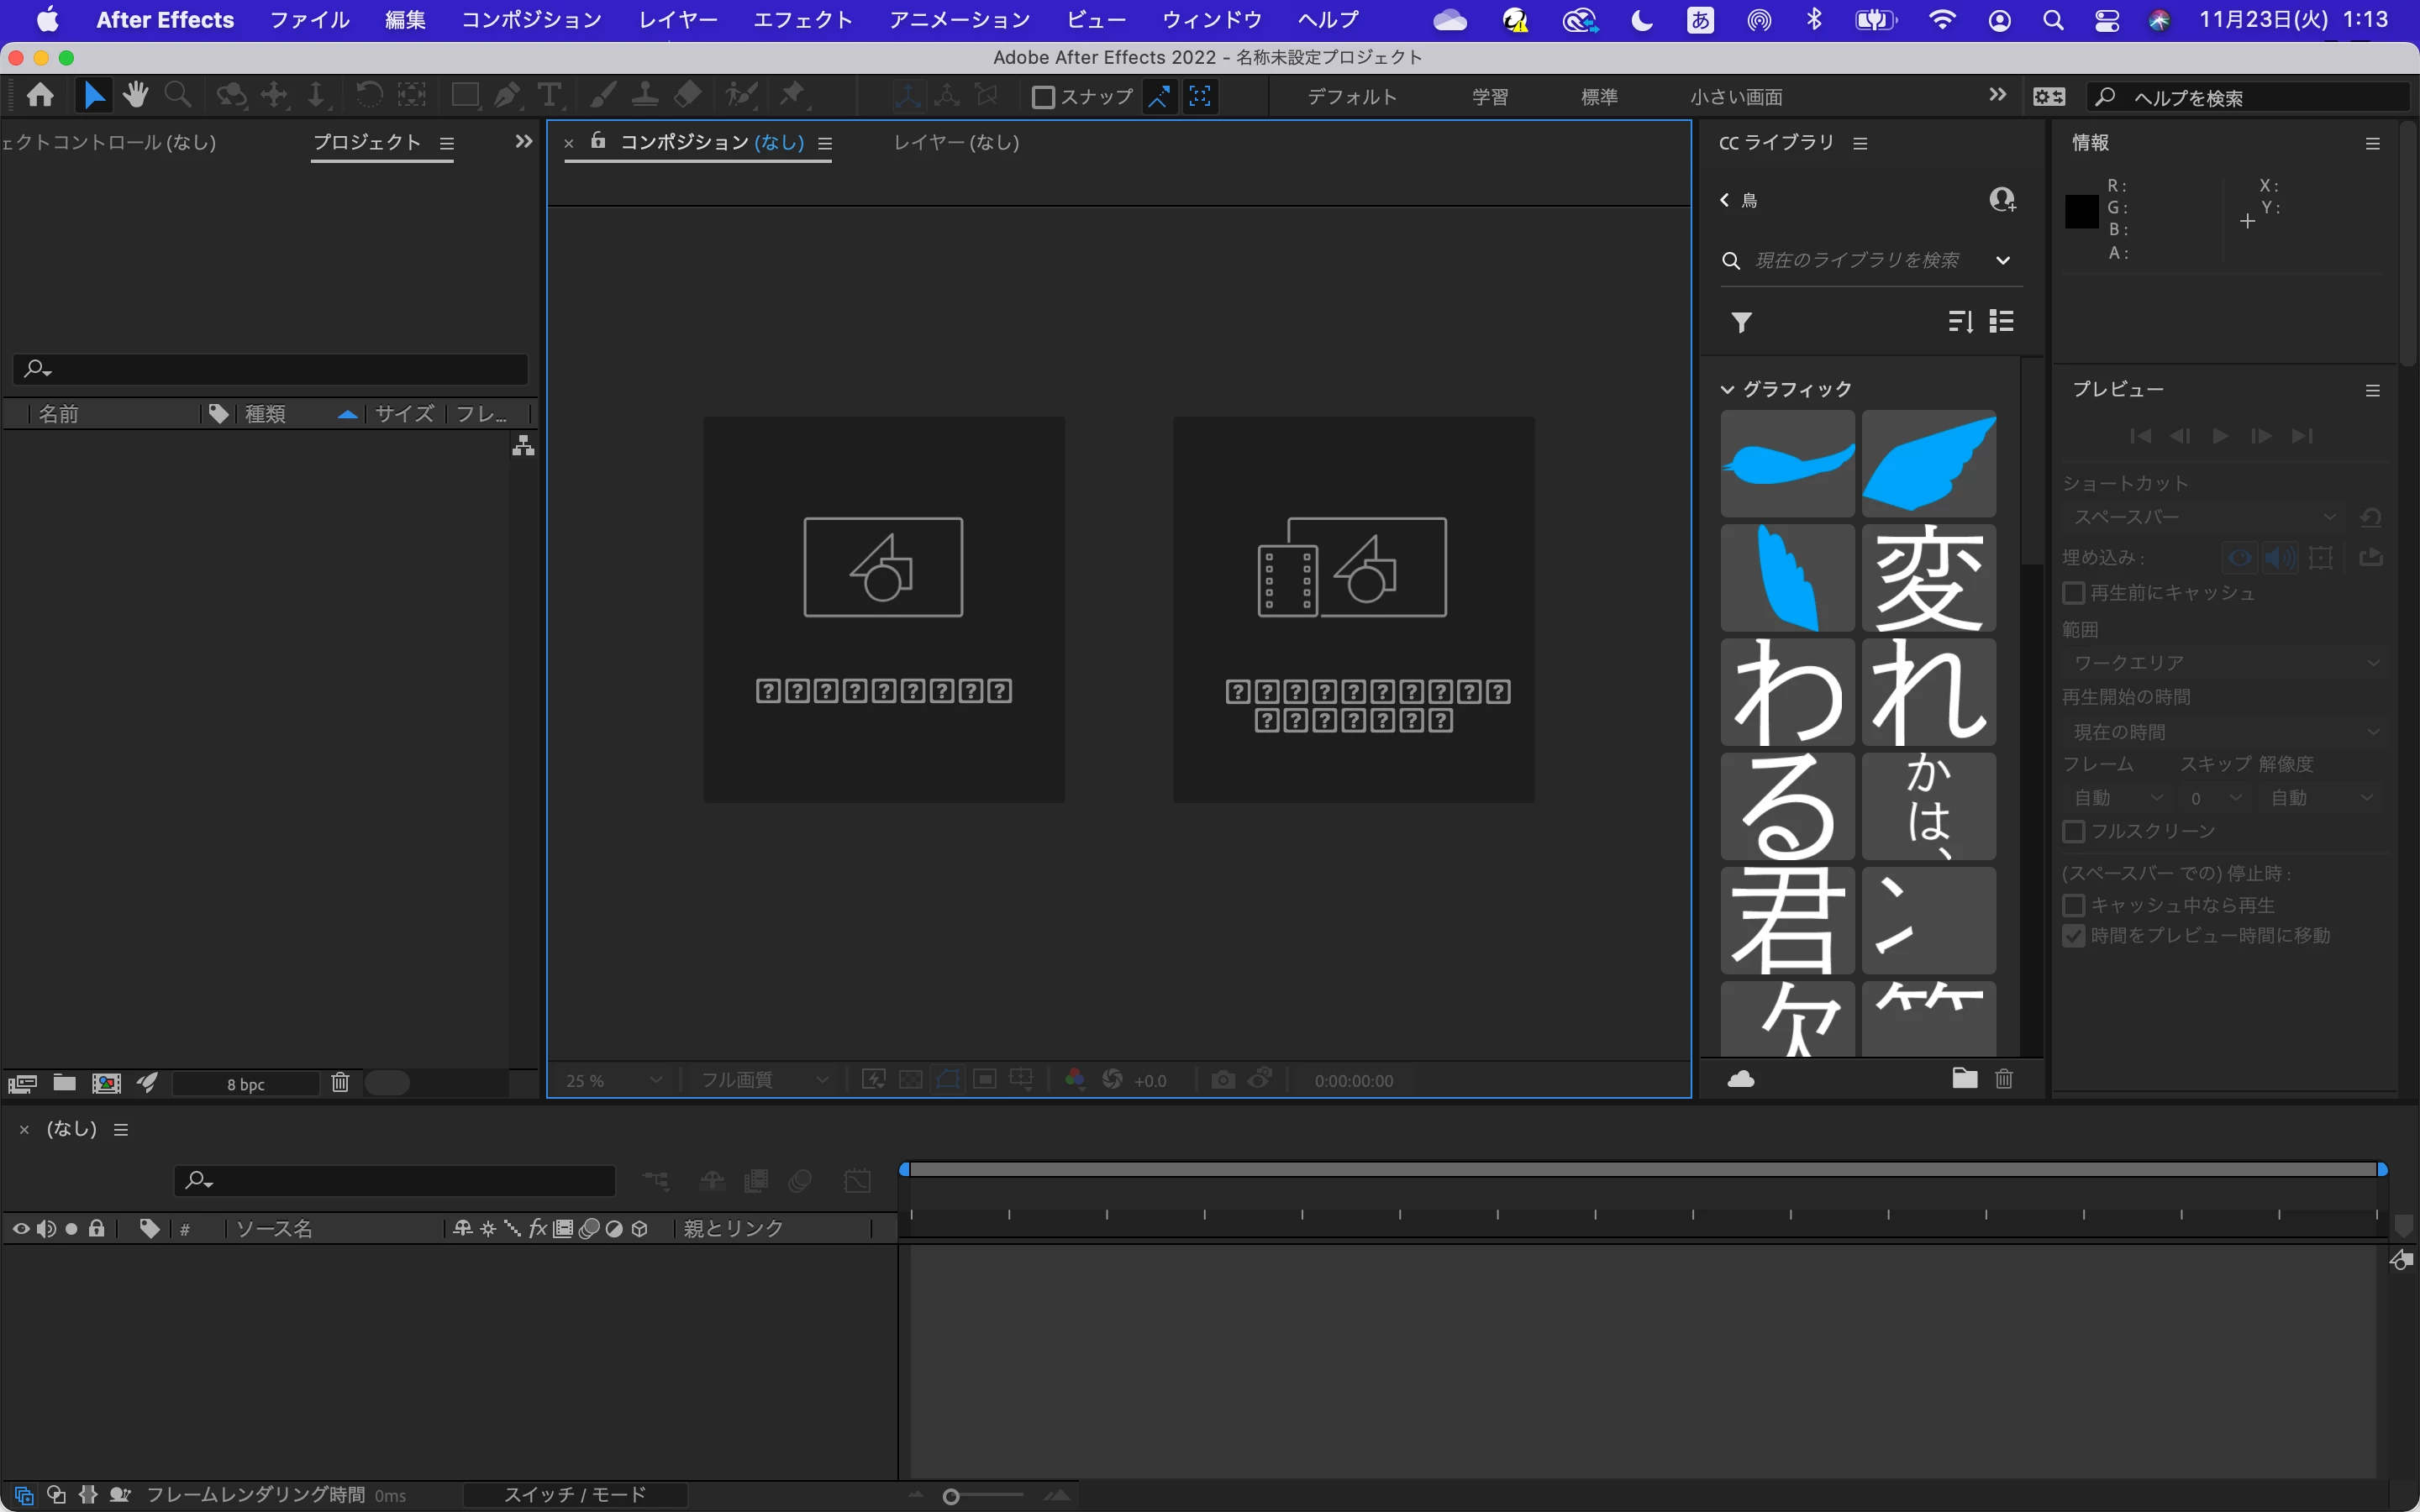Activate the Type text tool
The image size is (2420, 1512).
coord(549,96)
